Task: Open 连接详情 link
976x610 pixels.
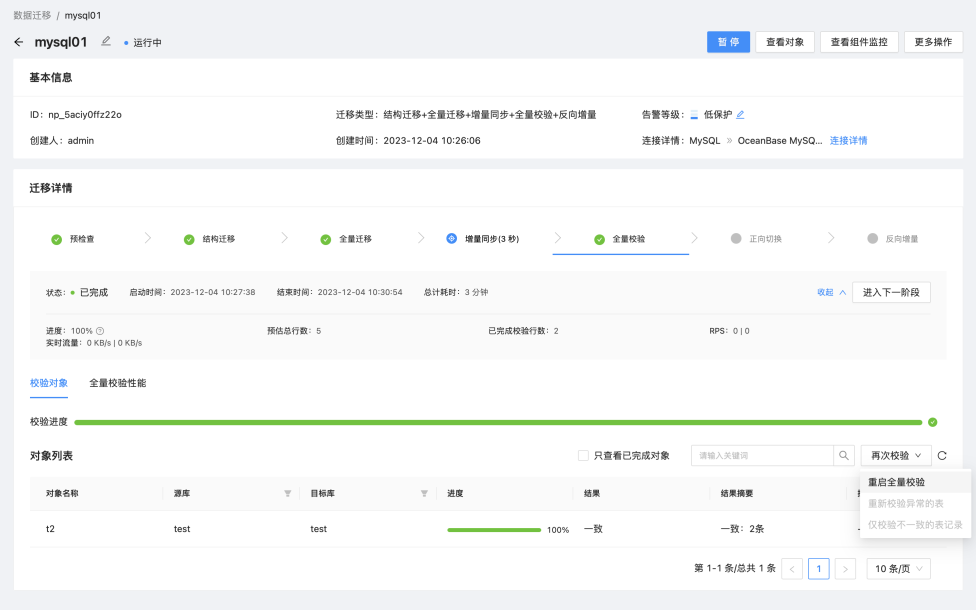Action: point(848,141)
